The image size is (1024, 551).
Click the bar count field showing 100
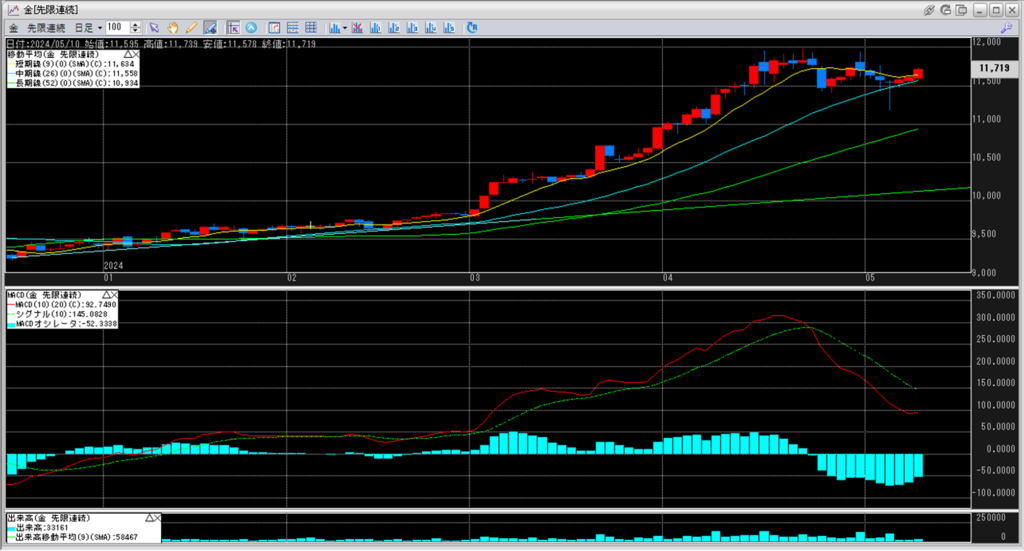click(116, 27)
